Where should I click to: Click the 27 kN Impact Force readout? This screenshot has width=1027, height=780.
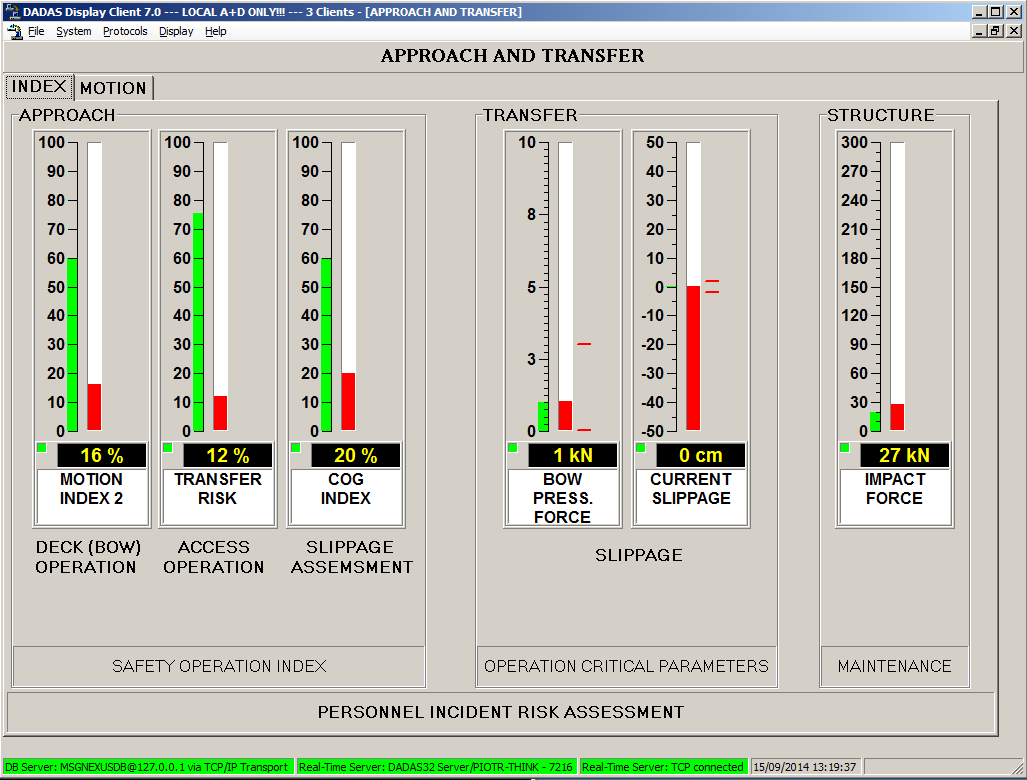coord(904,456)
